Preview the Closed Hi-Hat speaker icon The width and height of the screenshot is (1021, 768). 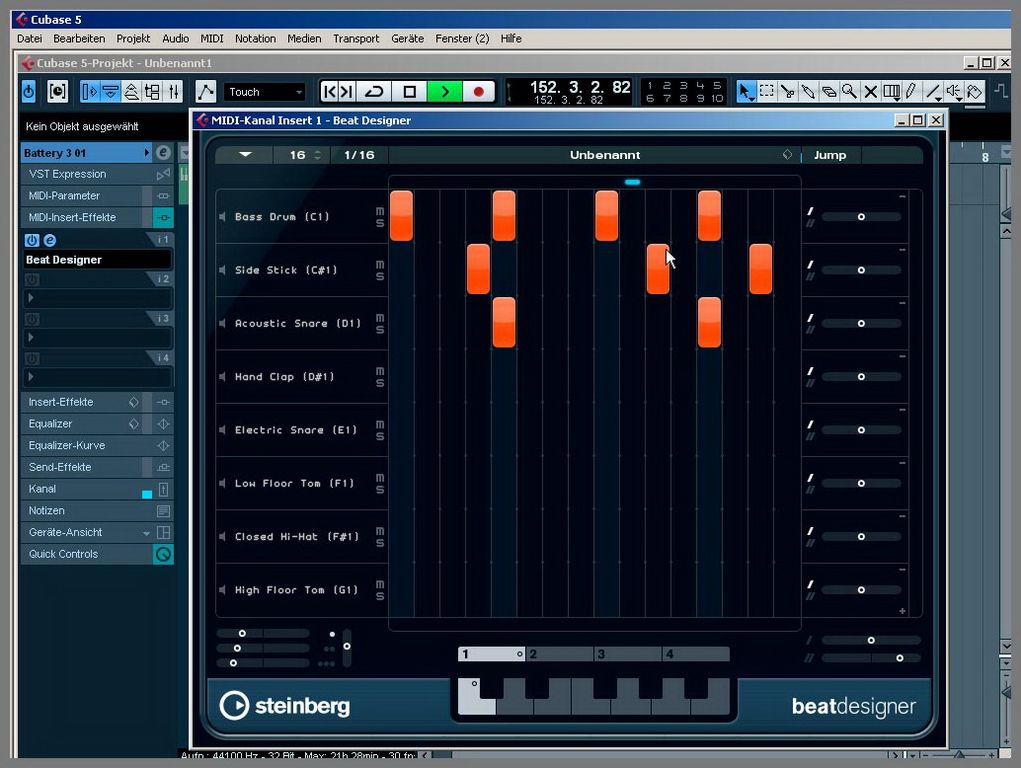[223, 537]
